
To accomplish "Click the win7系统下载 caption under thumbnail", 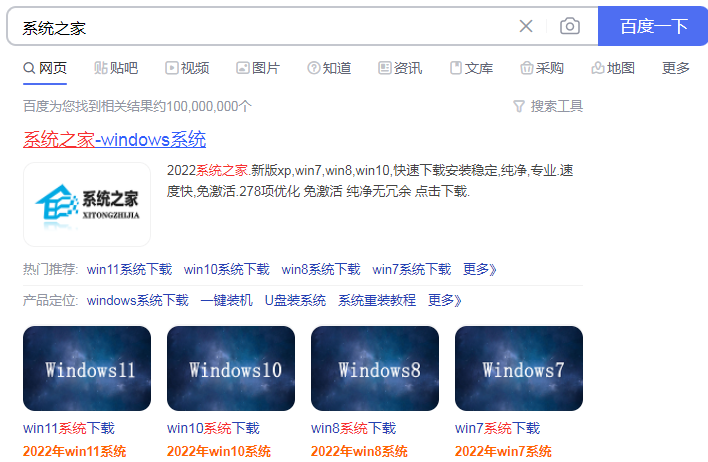I will [497, 428].
